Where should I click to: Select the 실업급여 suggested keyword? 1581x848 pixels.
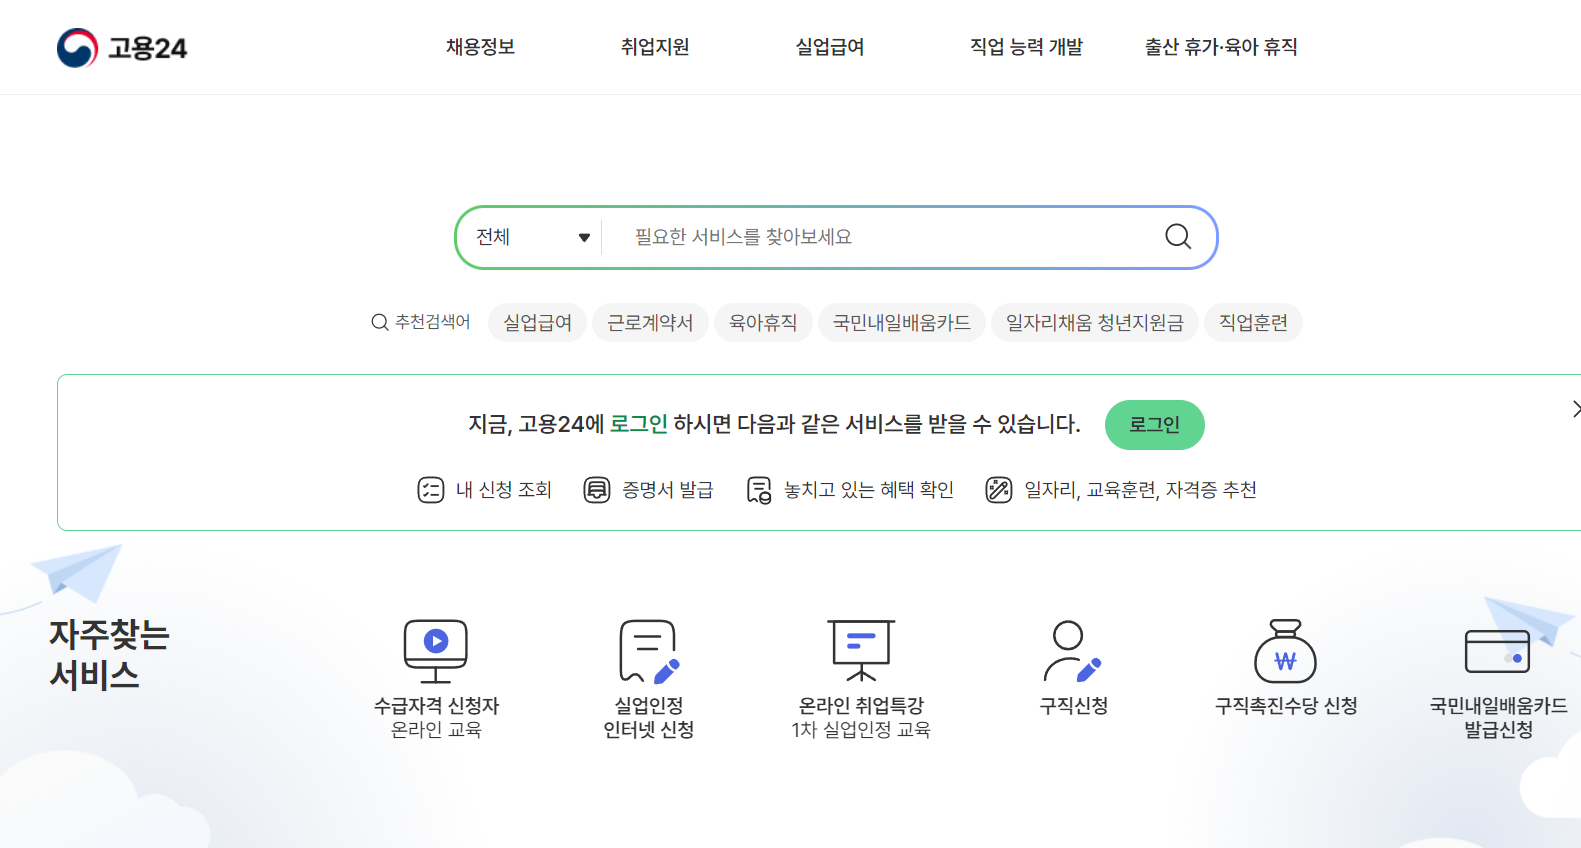point(538,322)
